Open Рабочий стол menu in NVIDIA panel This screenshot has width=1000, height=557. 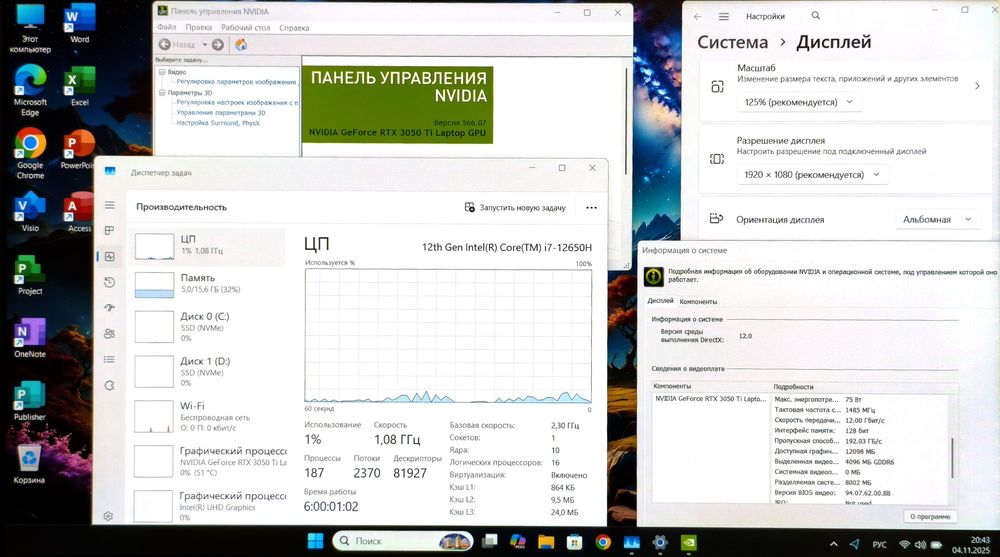pos(246,27)
